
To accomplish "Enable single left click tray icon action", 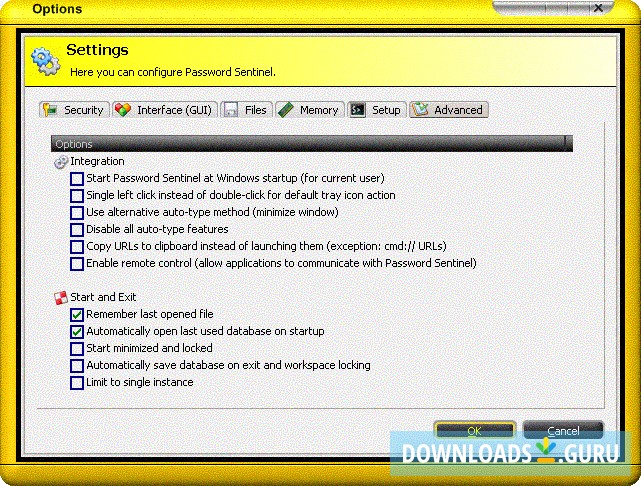I will click(77, 196).
